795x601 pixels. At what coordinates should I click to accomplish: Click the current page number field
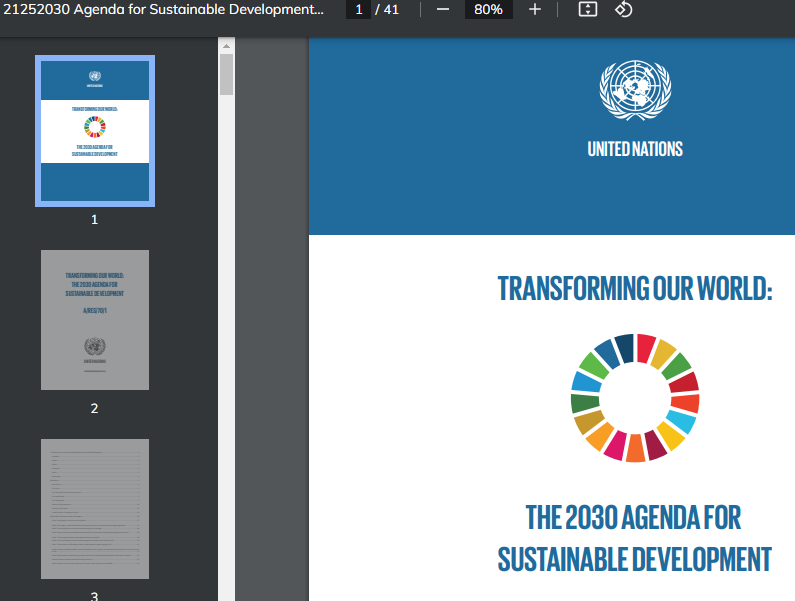click(358, 10)
